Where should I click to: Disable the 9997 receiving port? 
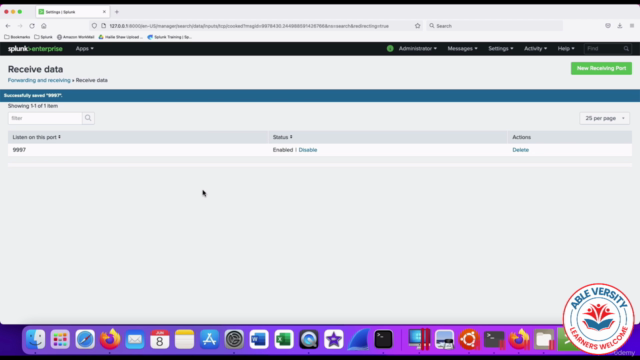(x=308, y=150)
